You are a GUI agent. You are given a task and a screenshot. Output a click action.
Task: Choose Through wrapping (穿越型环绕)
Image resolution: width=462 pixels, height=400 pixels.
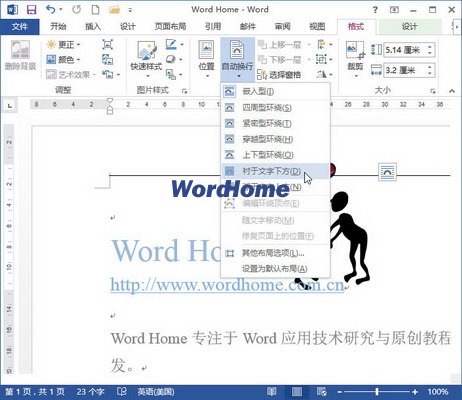click(275, 139)
